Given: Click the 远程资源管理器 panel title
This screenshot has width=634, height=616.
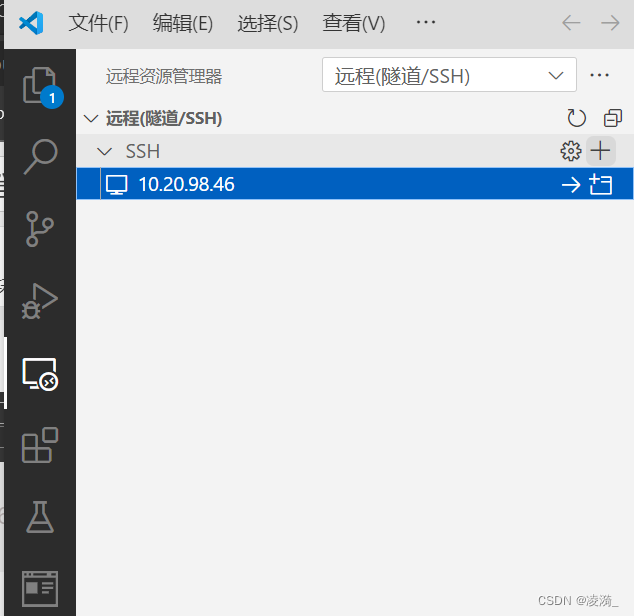Looking at the screenshot, I should (164, 76).
